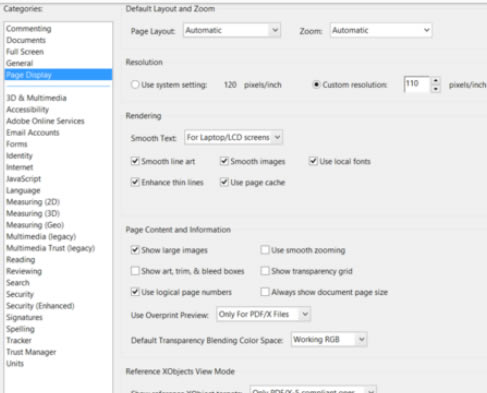Increase custom resolution with up arrow
This screenshot has width=487, height=393.
436,80
